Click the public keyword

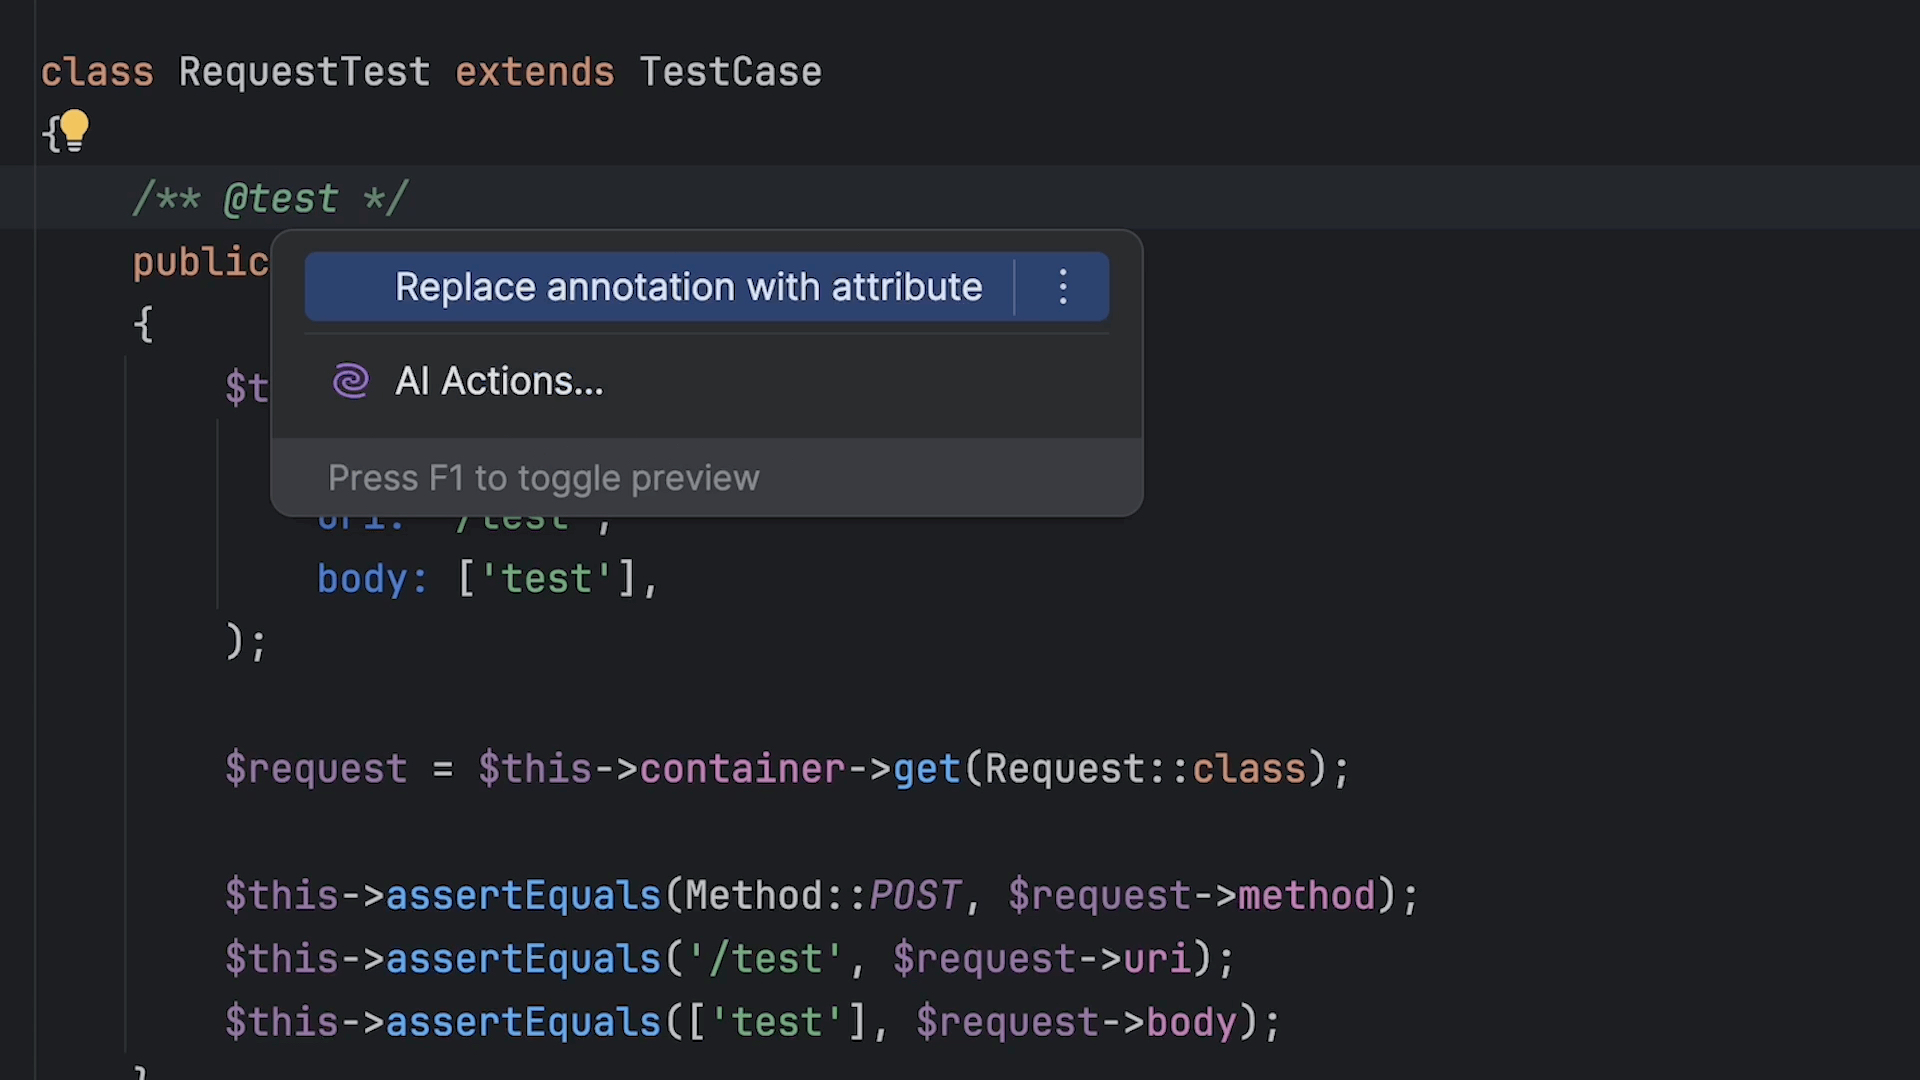click(201, 262)
